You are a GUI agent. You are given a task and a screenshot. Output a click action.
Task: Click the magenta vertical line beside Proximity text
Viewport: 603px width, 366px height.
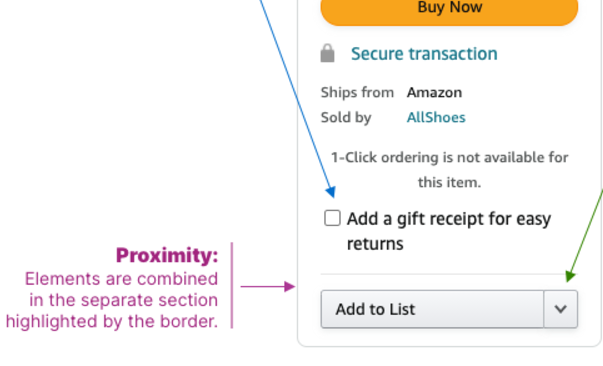click(232, 285)
